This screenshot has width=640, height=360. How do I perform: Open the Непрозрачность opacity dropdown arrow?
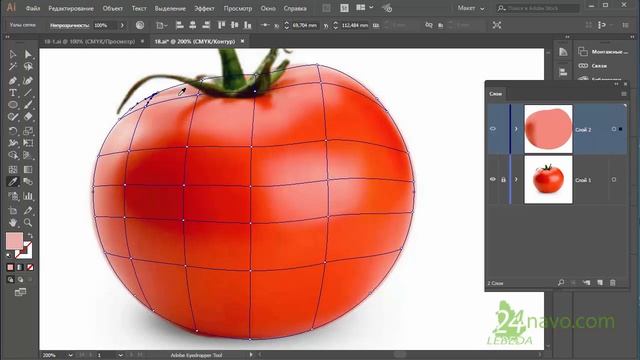(x=122, y=25)
